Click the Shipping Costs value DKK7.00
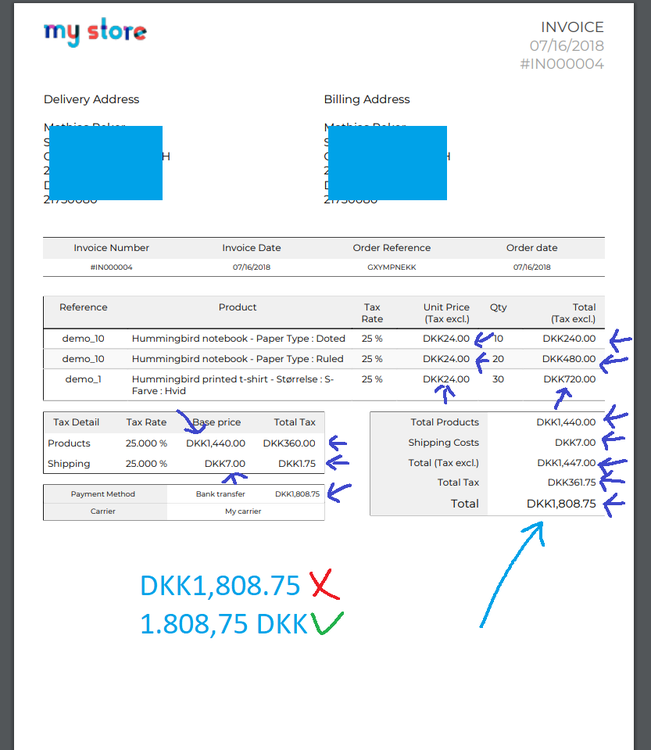The image size is (651, 750). coord(575,443)
